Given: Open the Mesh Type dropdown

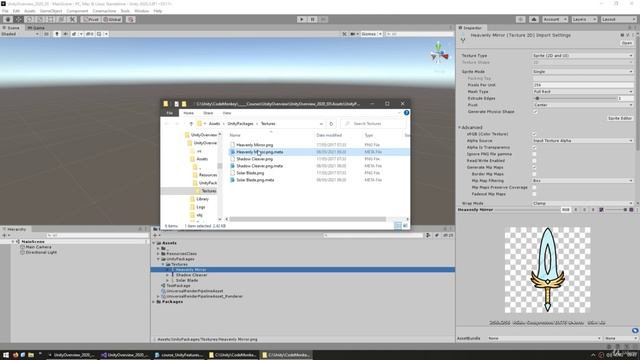Looking at the screenshot, I should coord(582,91).
